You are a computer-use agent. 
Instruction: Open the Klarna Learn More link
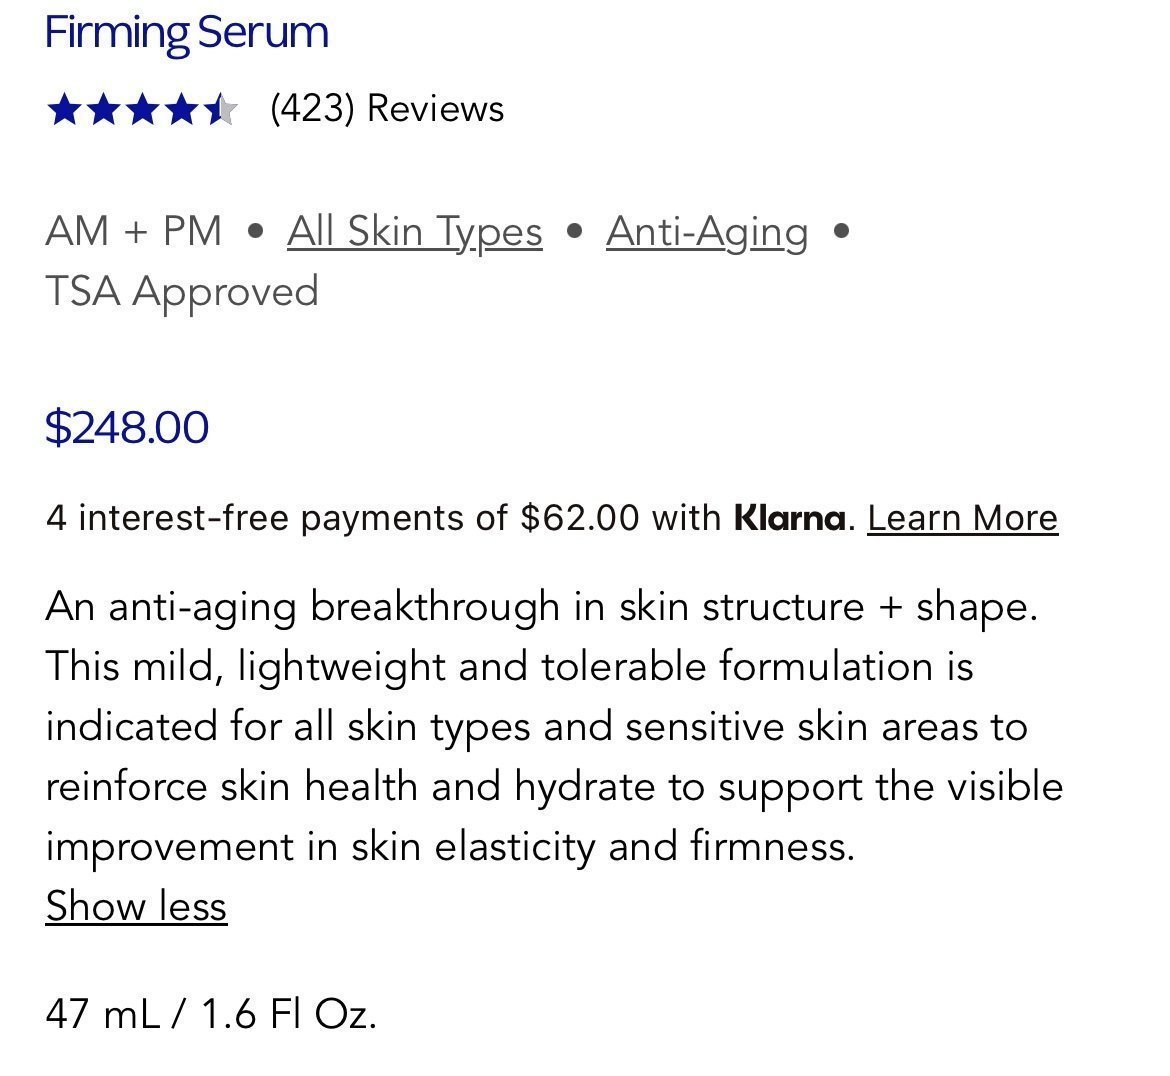click(x=963, y=517)
